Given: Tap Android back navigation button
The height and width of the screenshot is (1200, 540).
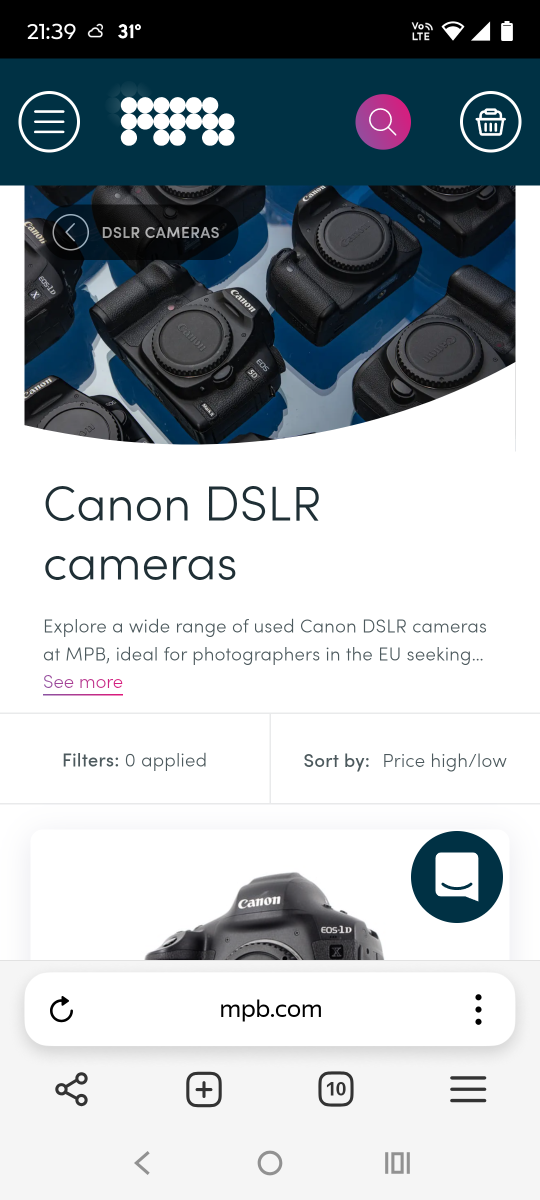Looking at the screenshot, I should pos(142,1162).
